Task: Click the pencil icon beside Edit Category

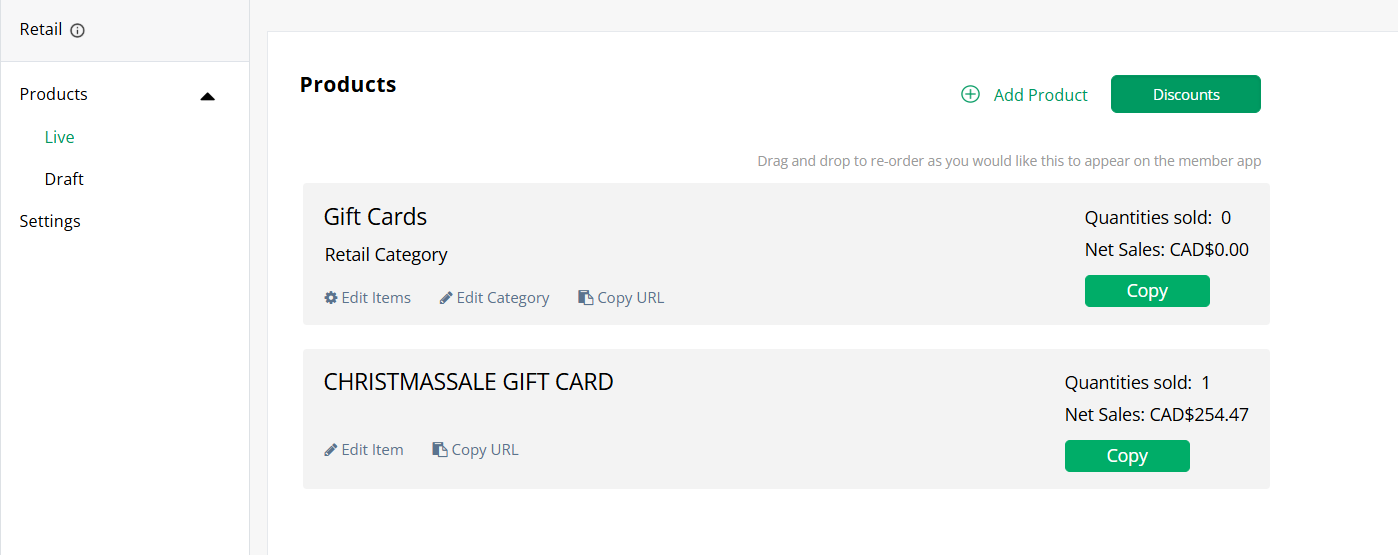Action: point(446,298)
